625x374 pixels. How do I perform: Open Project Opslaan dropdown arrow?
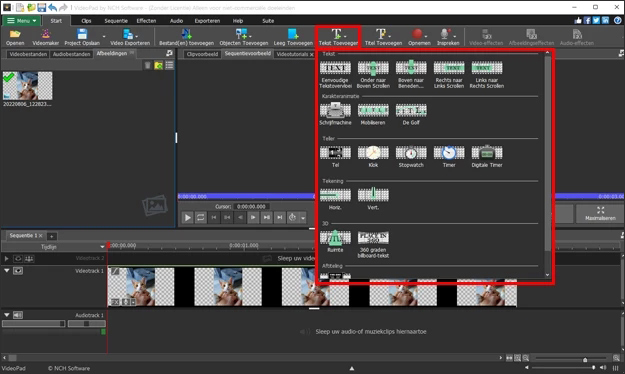click(104, 37)
